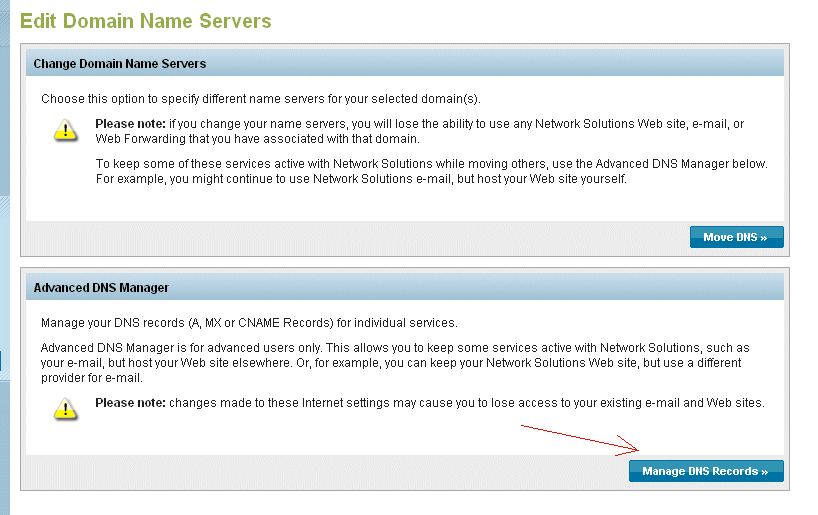818x515 pixels.
Task: Click 'Manage your DNS records' description line
Action: point(248,323)
